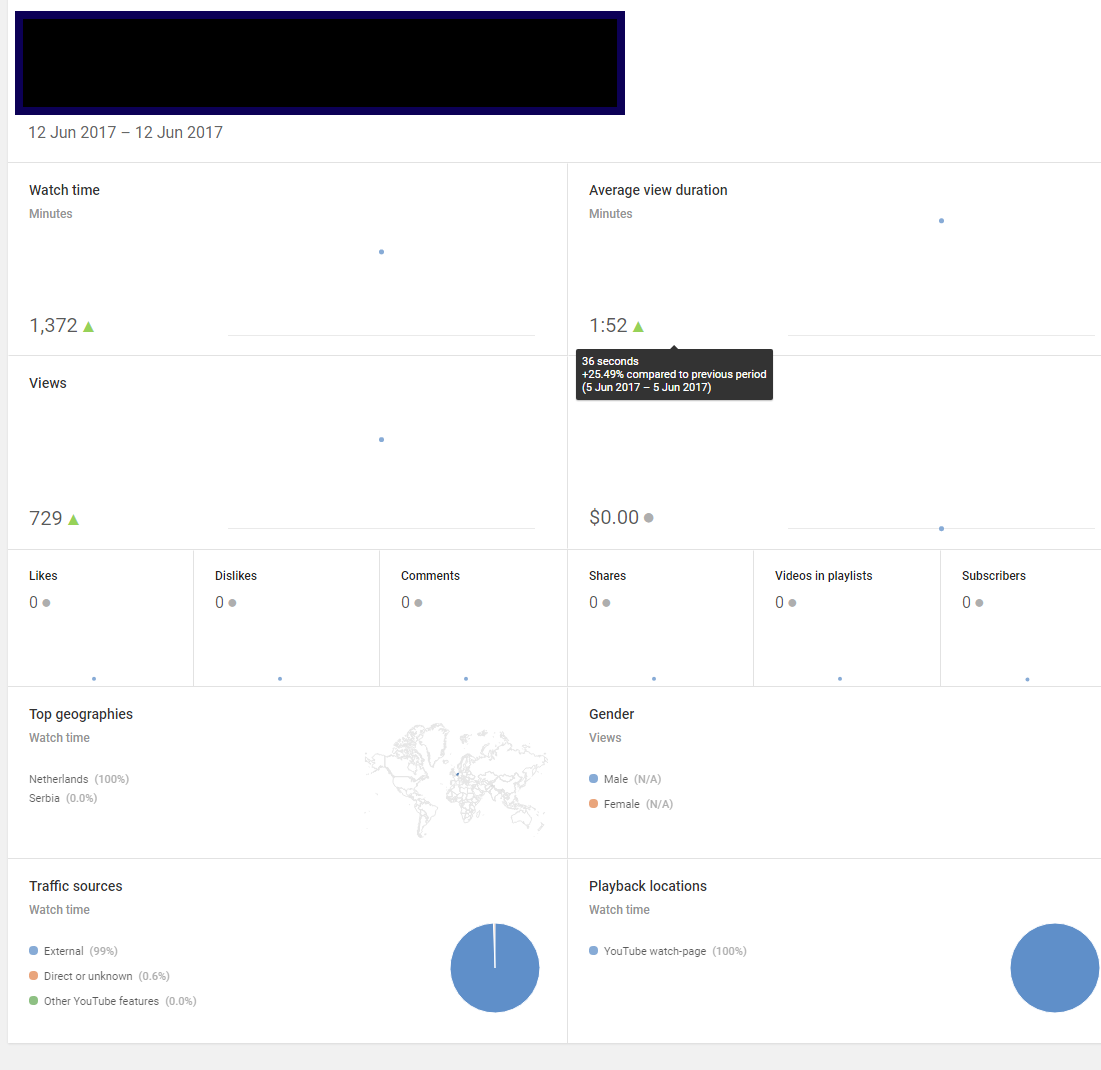Open the Dislikes metric card
Viewport: 1101px width, 1070px height.
click(x=286, y=618)
